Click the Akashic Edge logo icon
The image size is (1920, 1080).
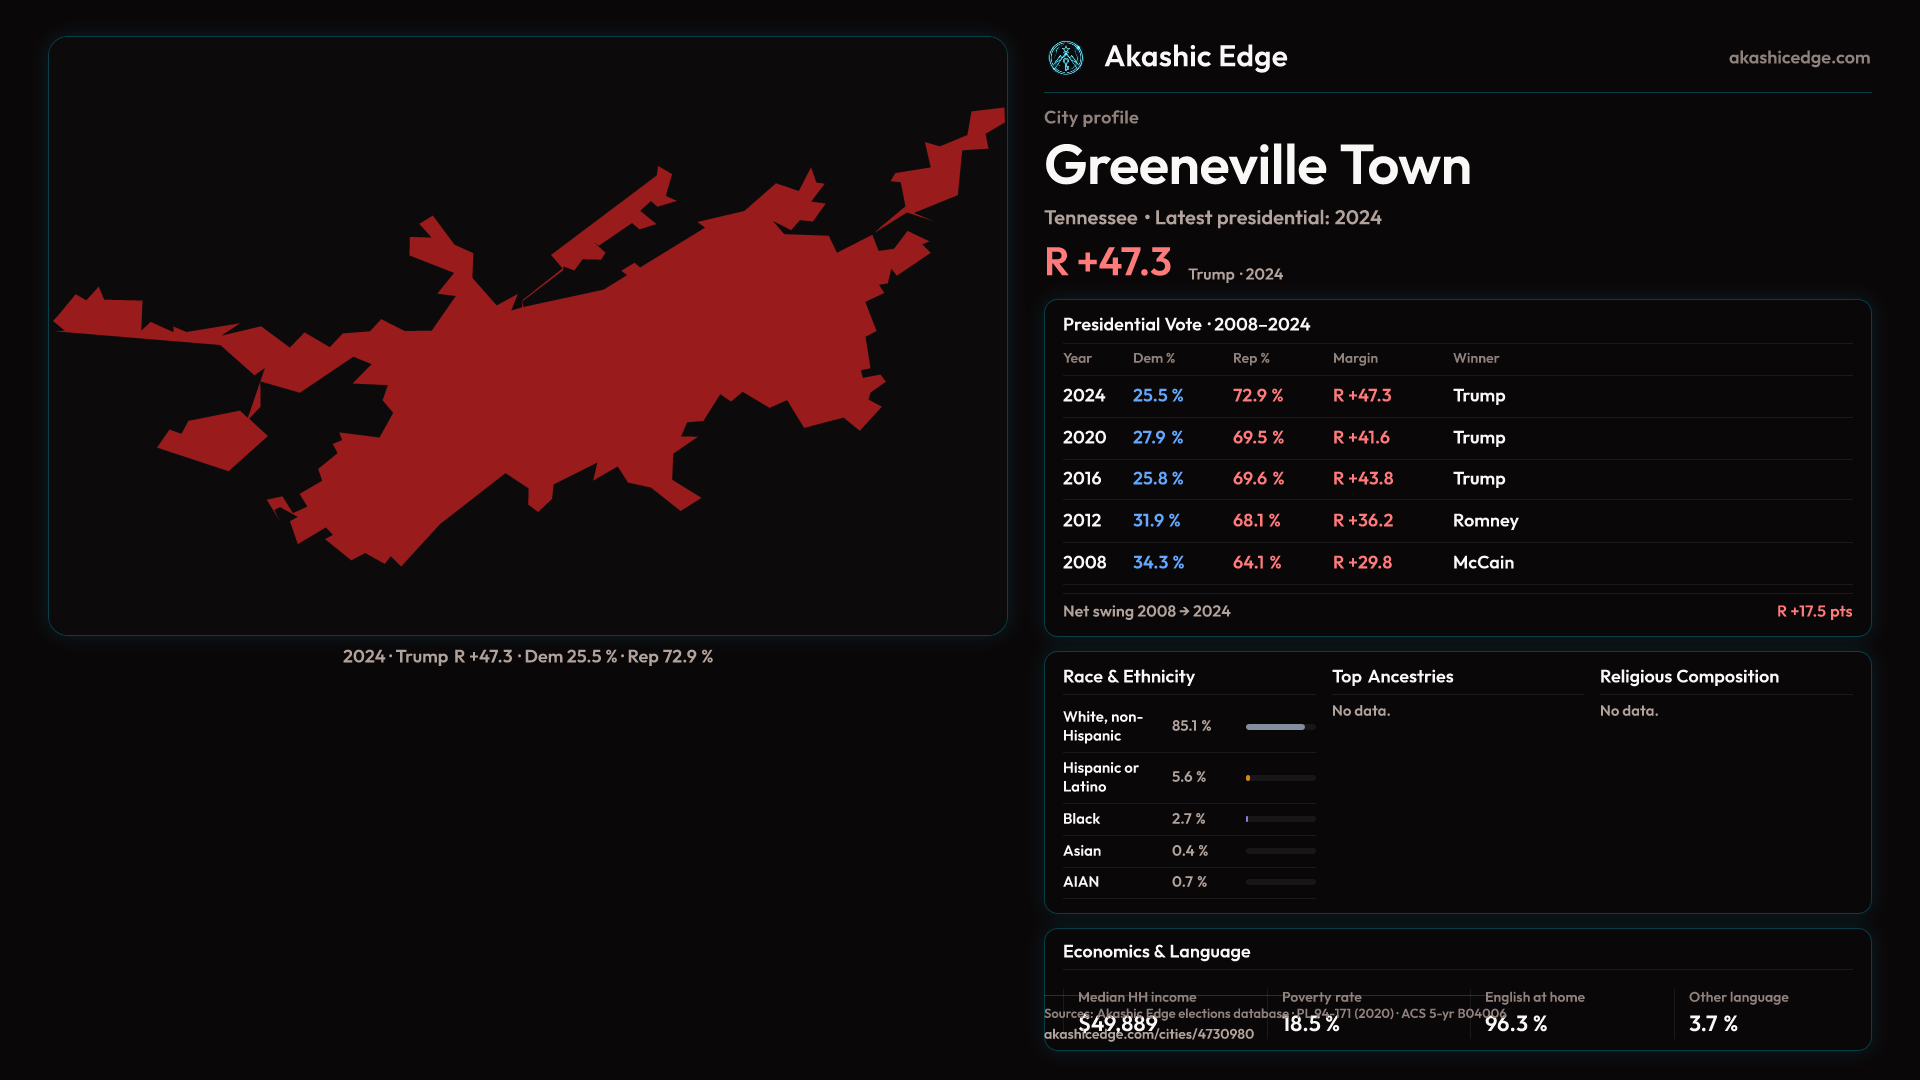click(1065, 58)
